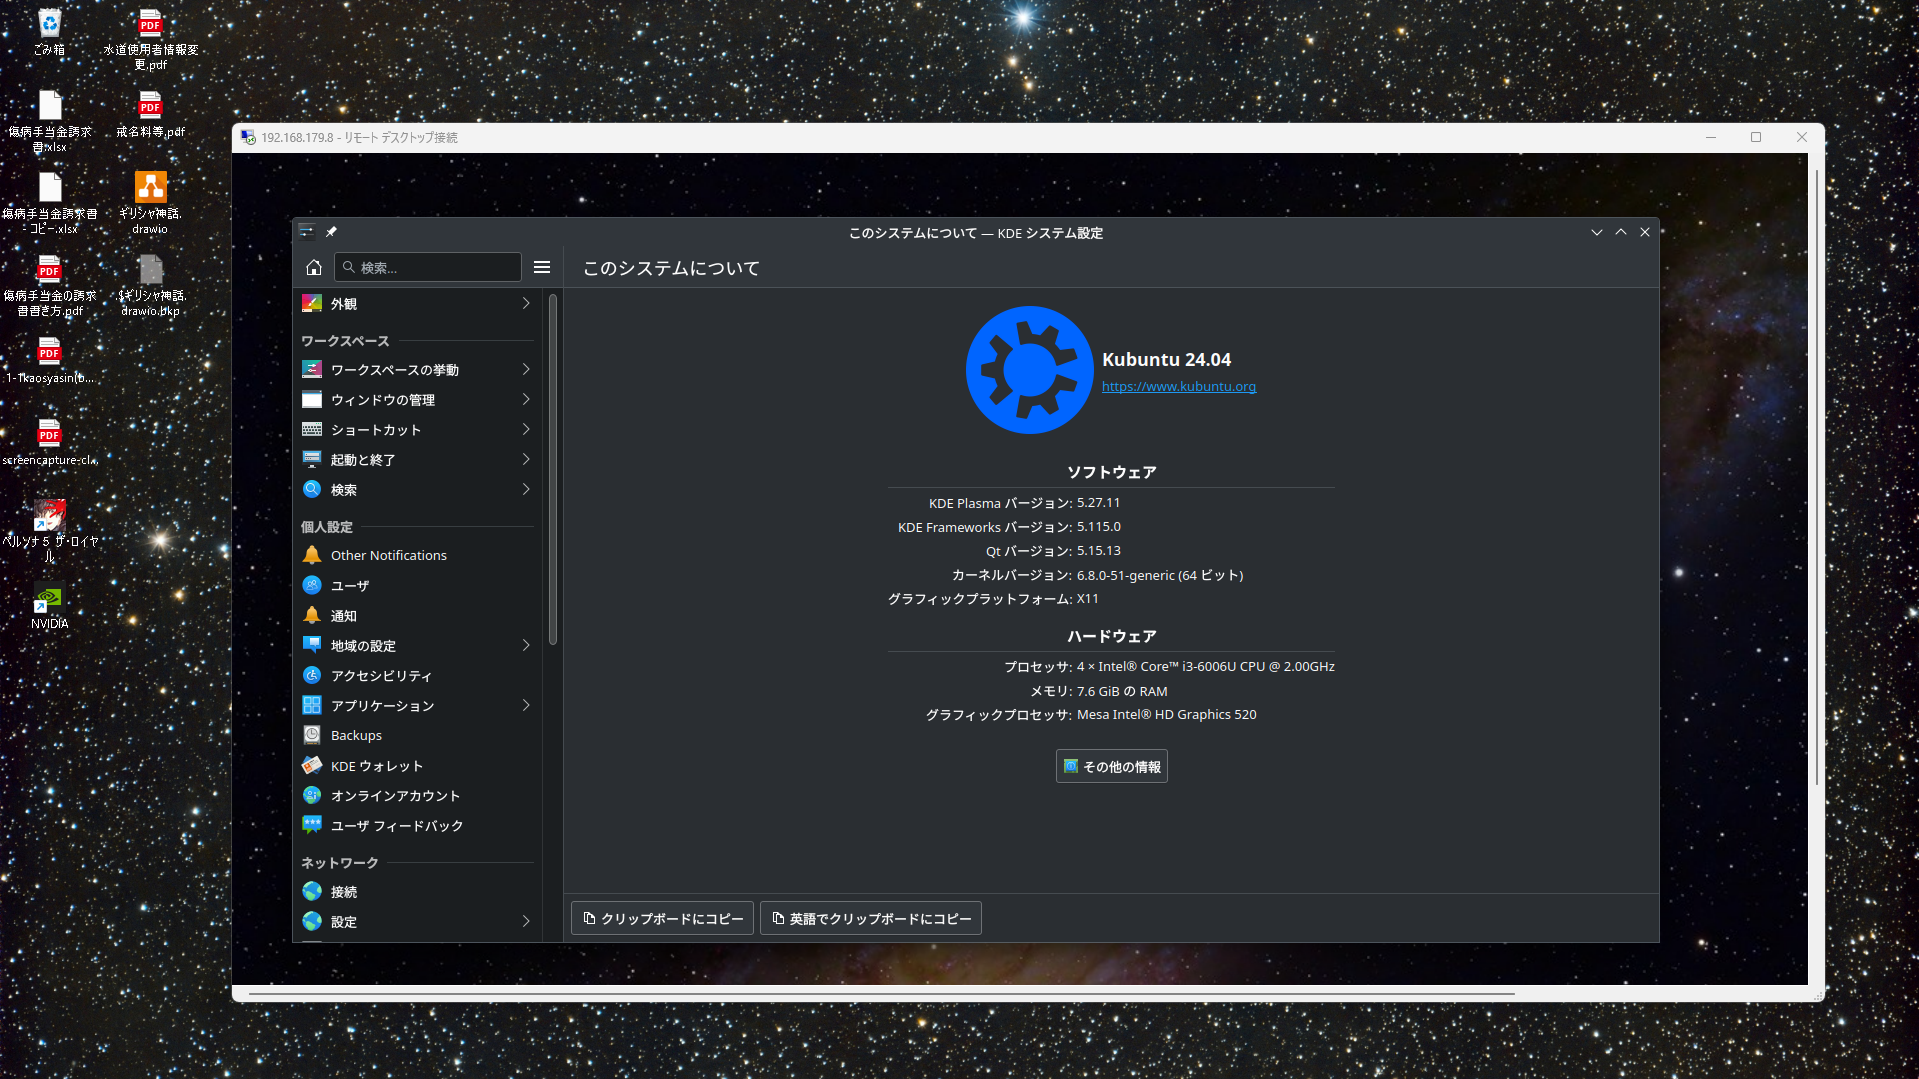Screen dimensions: 1919x1079
Task: Expand the ネットワーク 設定 chevron
Action: click(x=526, y=921)
